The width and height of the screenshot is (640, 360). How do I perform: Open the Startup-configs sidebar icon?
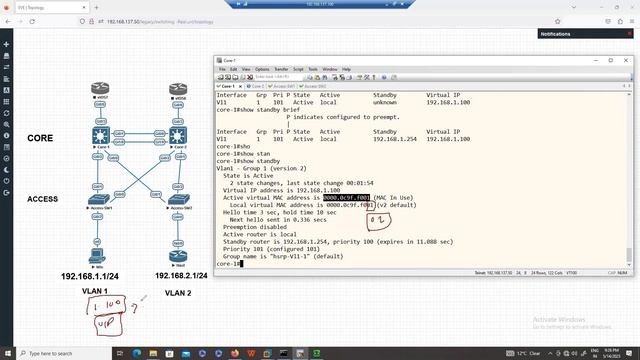(x=6, y=79)
